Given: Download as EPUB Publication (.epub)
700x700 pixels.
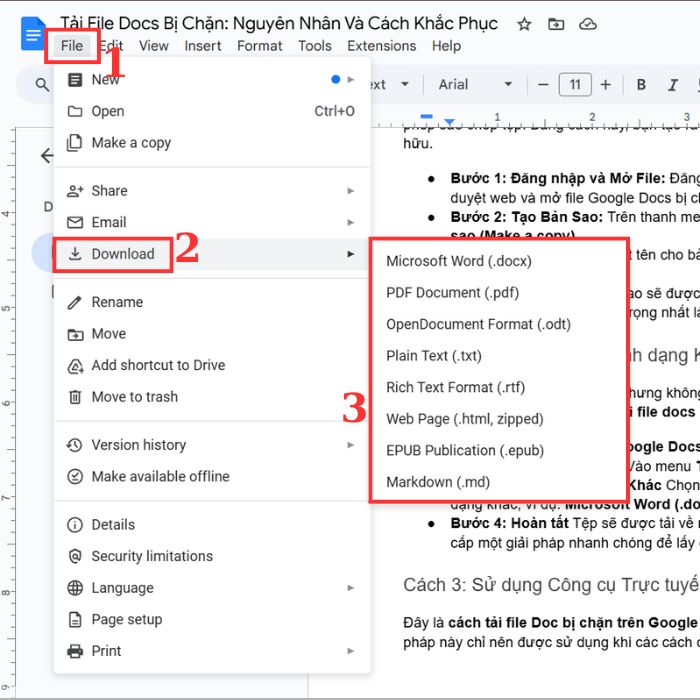Looking at the screenshot, I should pos(499,450).
